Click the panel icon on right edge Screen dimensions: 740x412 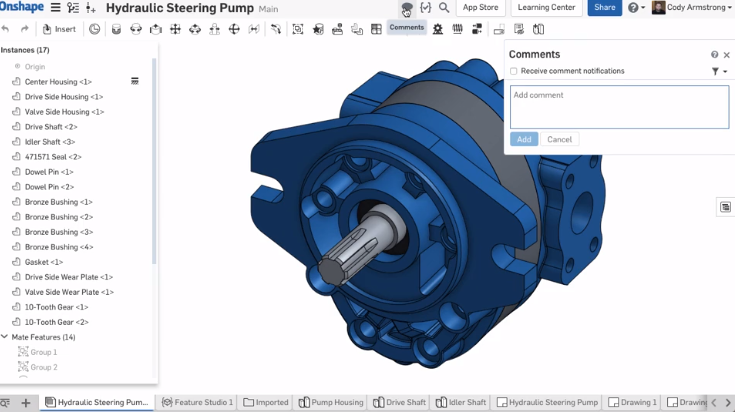pyautogui.click(x=725, y=207)
